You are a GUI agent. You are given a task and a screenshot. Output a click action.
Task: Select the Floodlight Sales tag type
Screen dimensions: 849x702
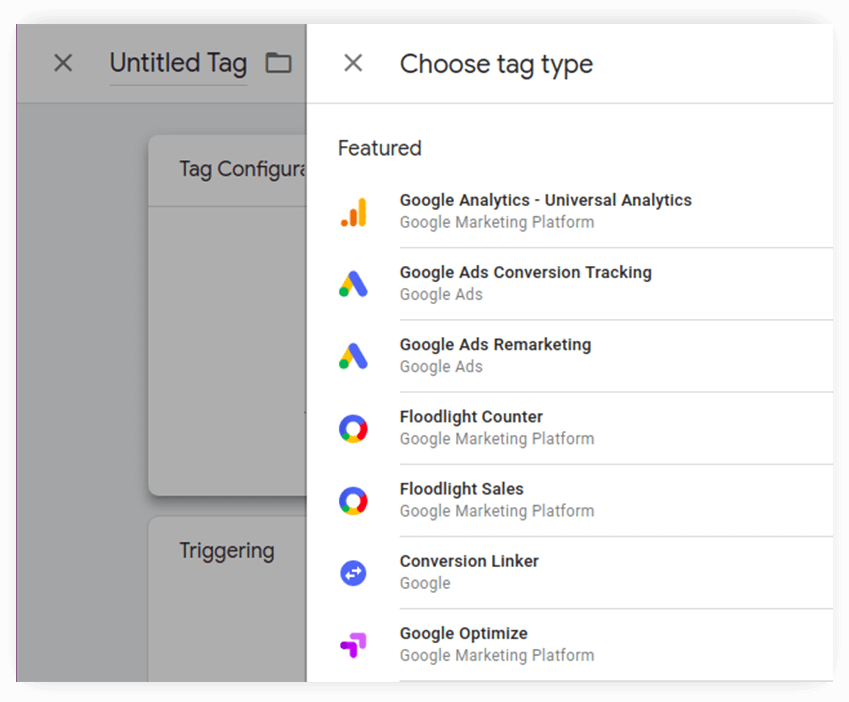(x=462, y=498)
